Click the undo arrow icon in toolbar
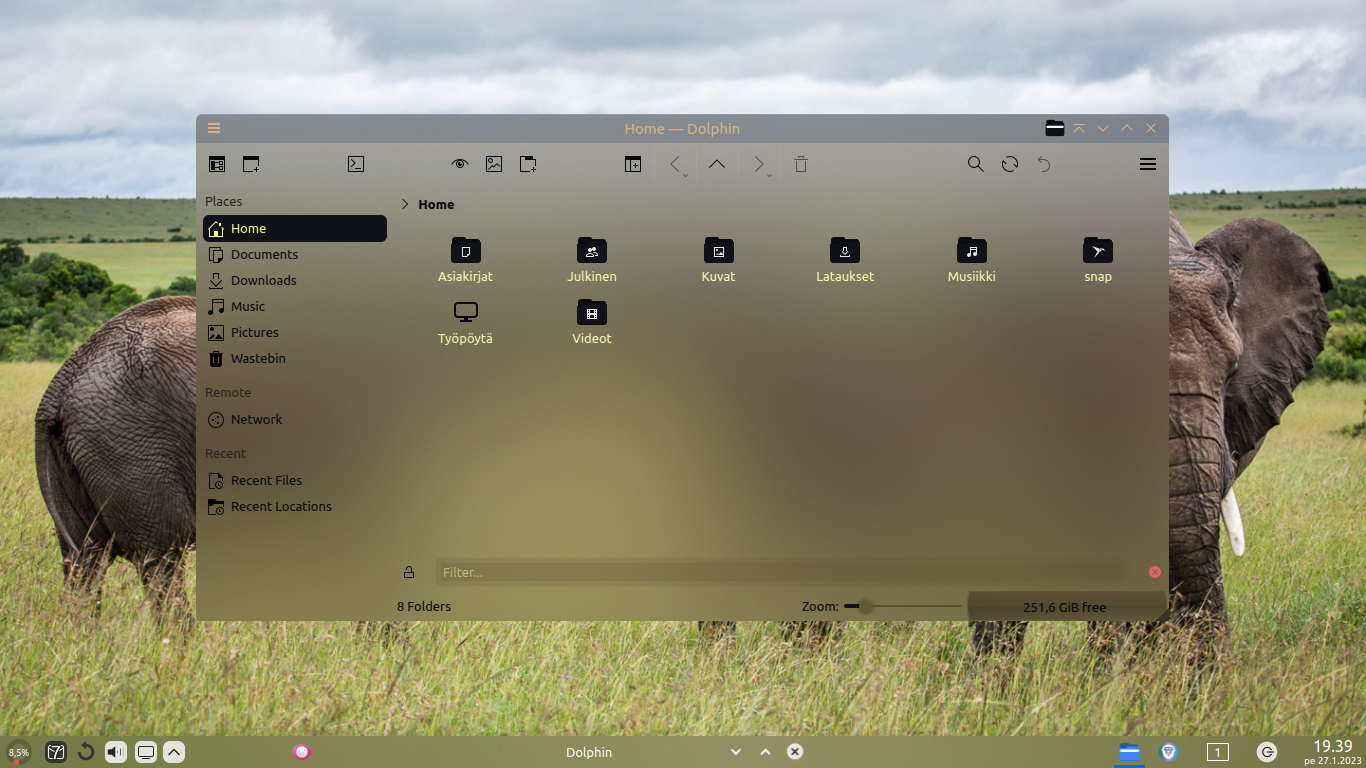This screenshot has width=1366, height=768. coord(1044,164)
